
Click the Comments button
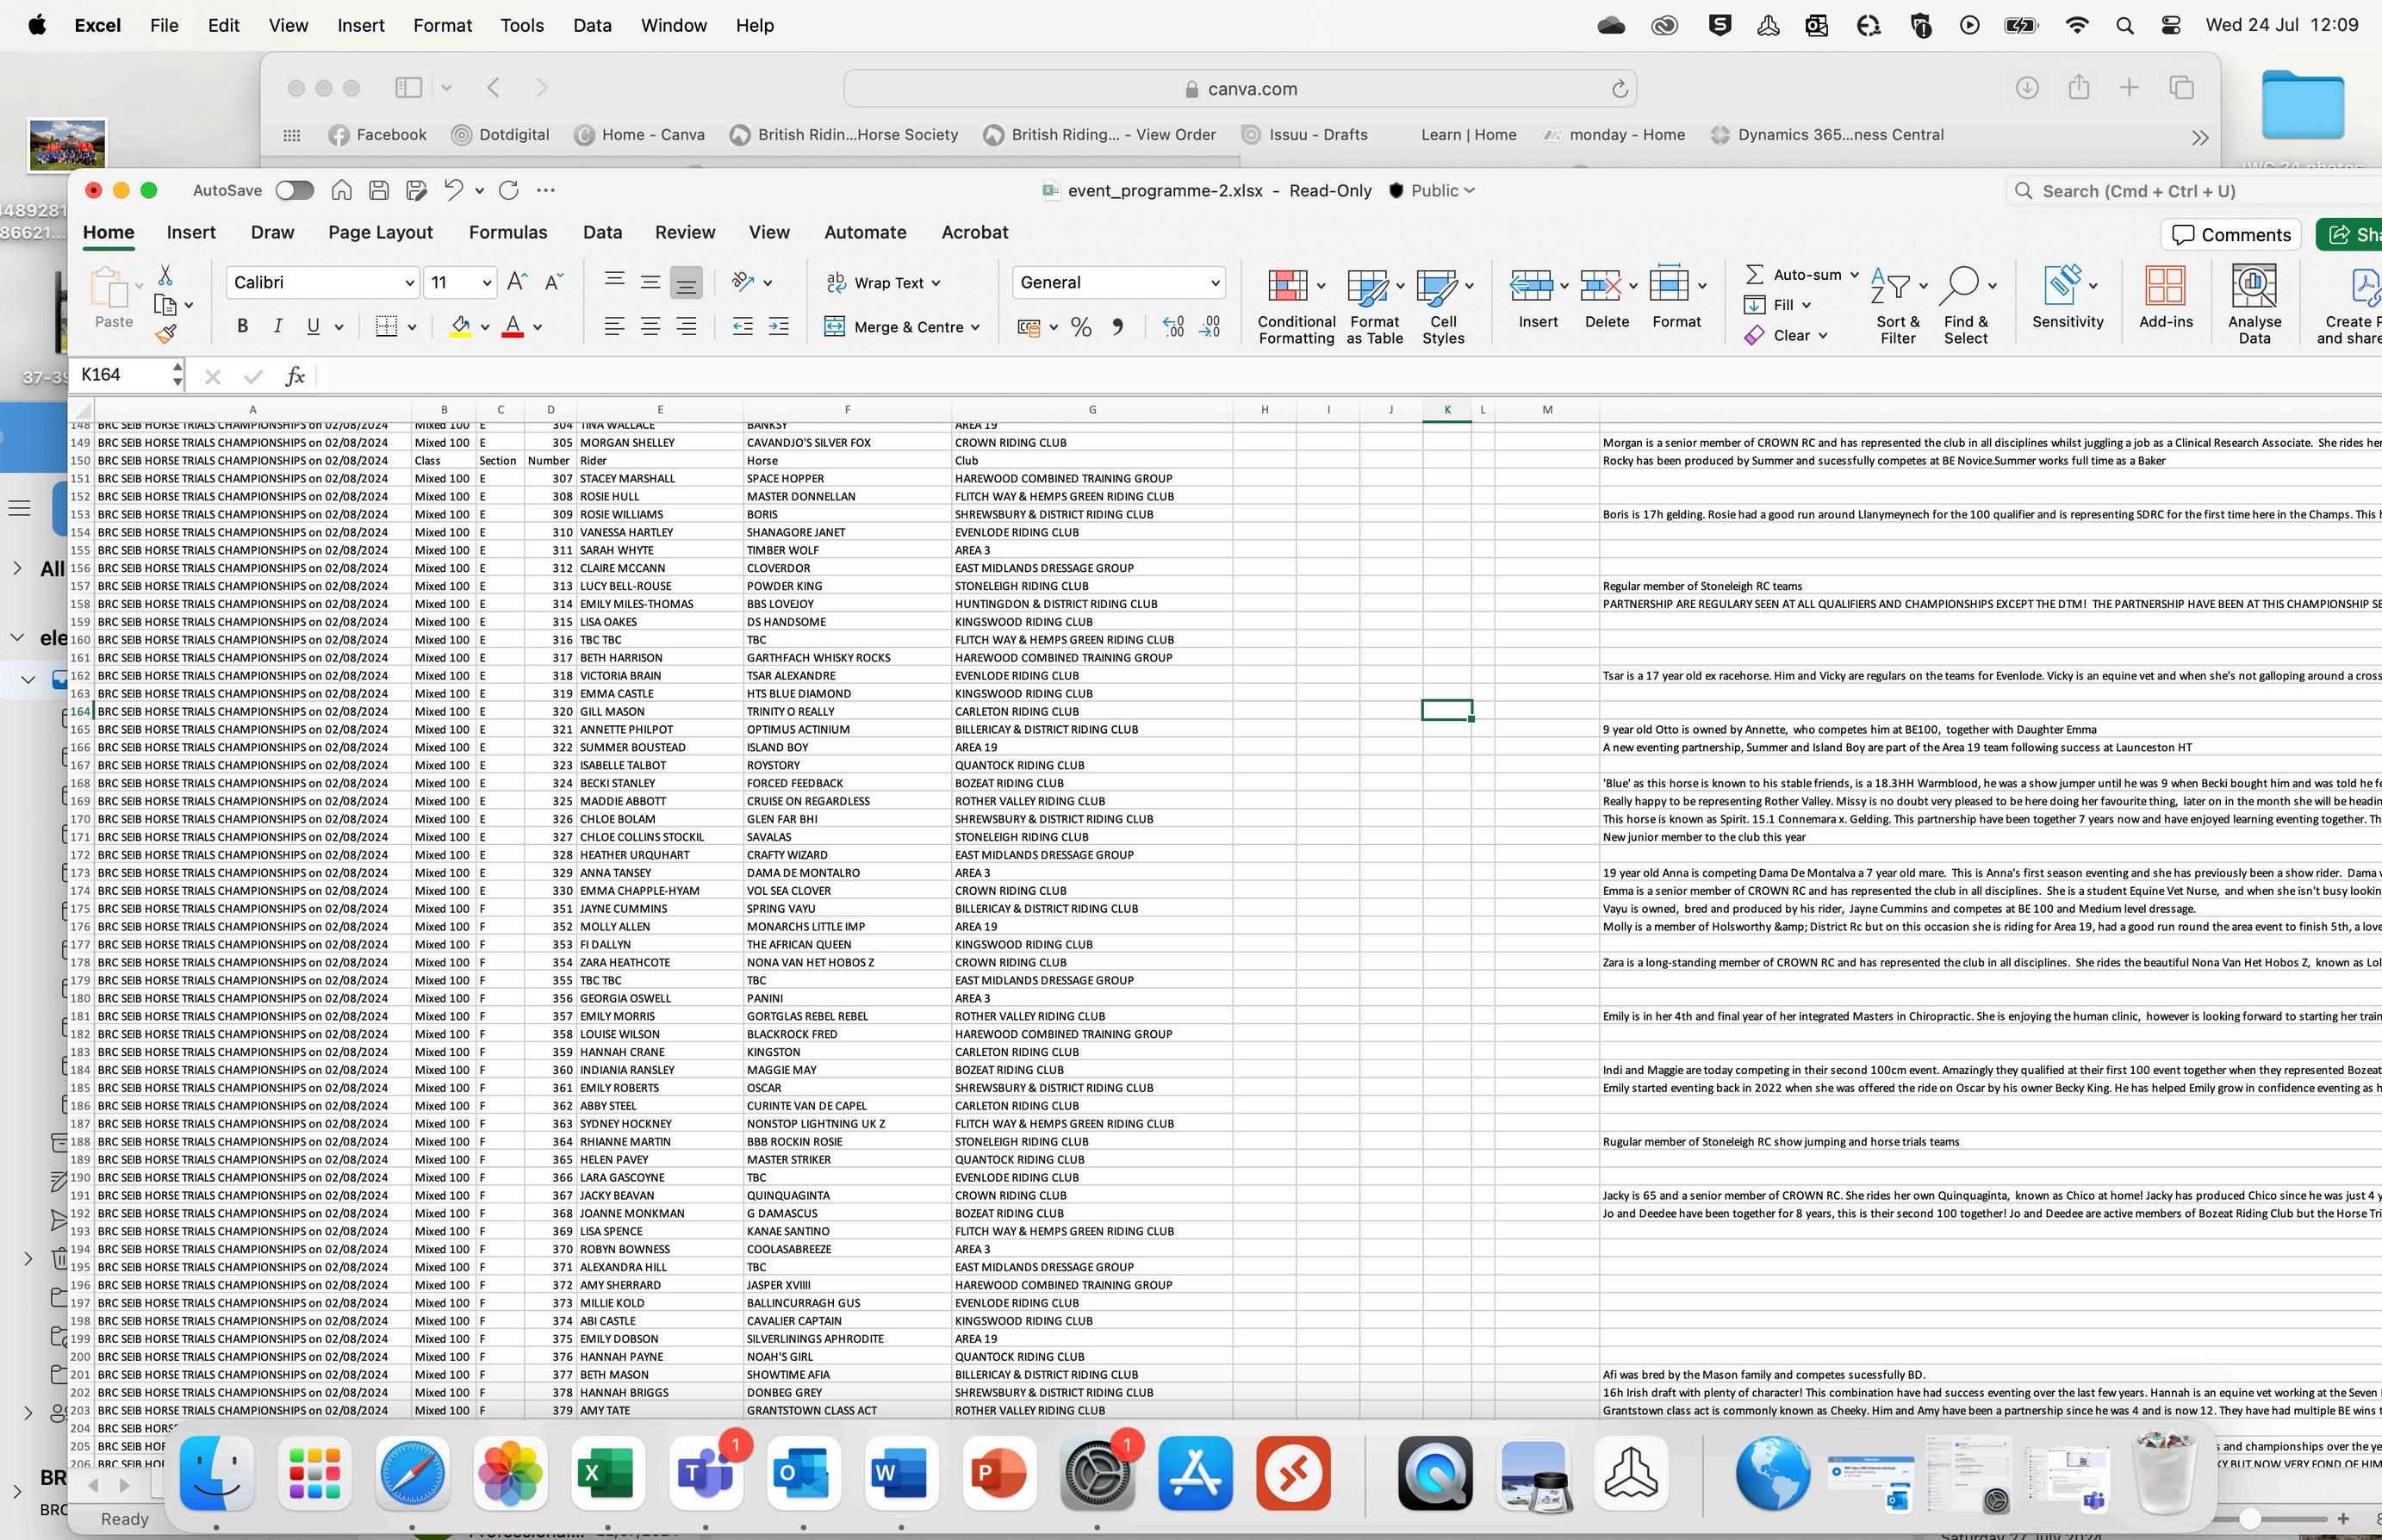point(2230,234)
